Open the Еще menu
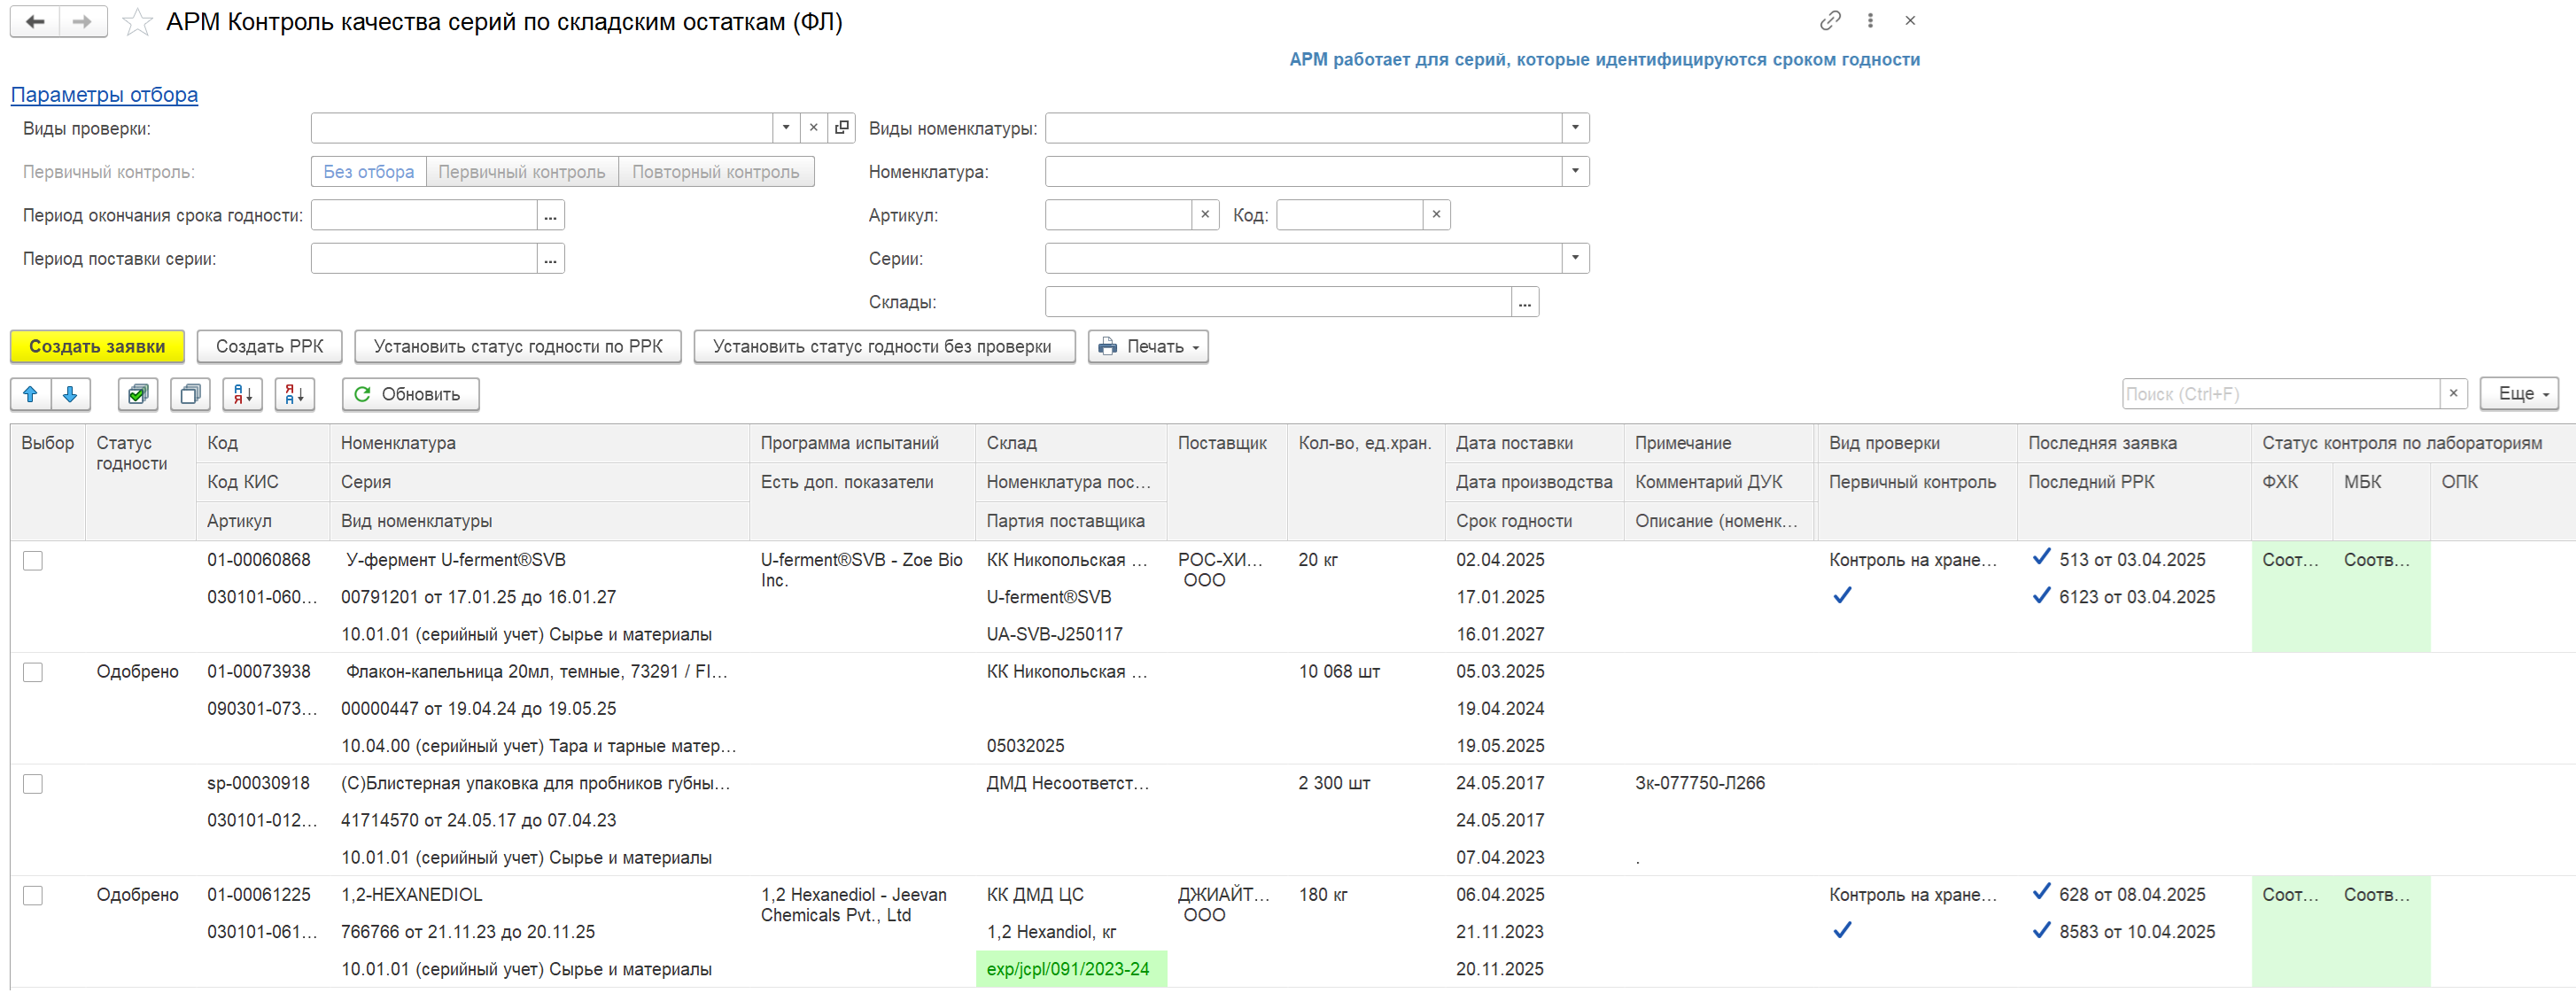 coord(2519,394)
